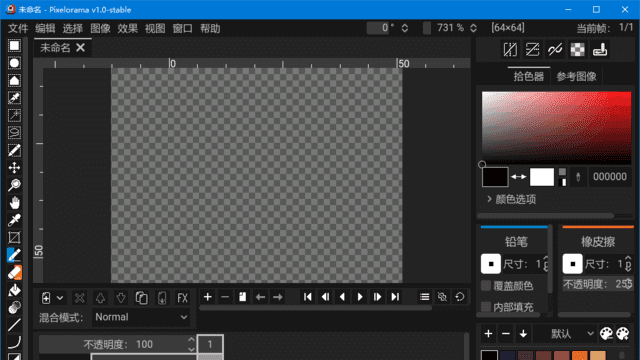Swap left and right colors
The image size is (640, 360).
click(518, 177)
